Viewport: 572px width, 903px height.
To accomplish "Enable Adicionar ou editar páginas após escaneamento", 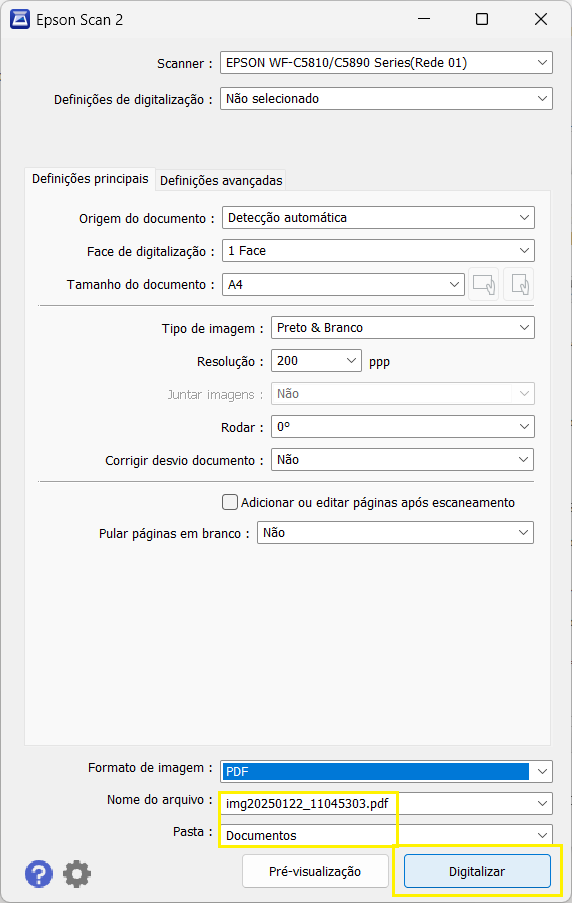I will tap(230, 502).
